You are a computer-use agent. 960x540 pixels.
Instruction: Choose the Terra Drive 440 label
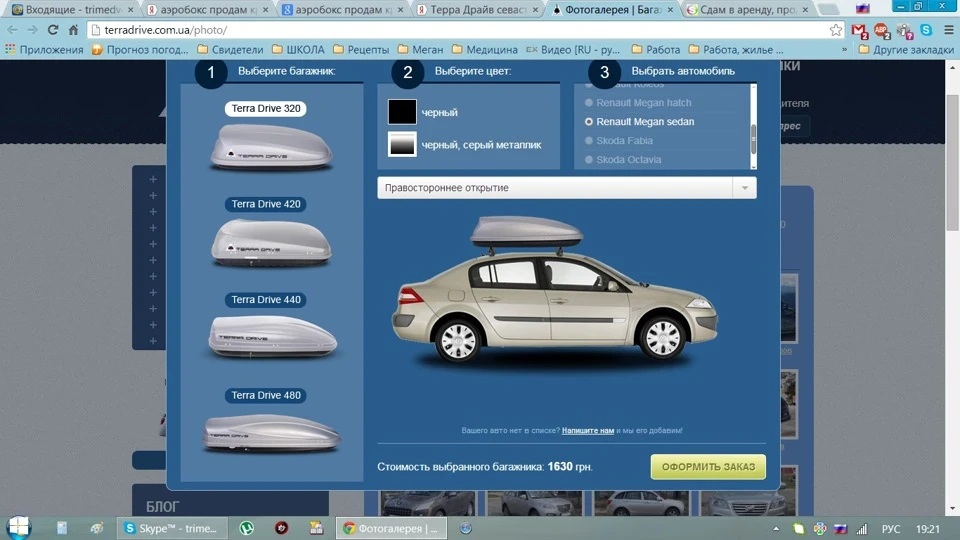pos(266,299)
